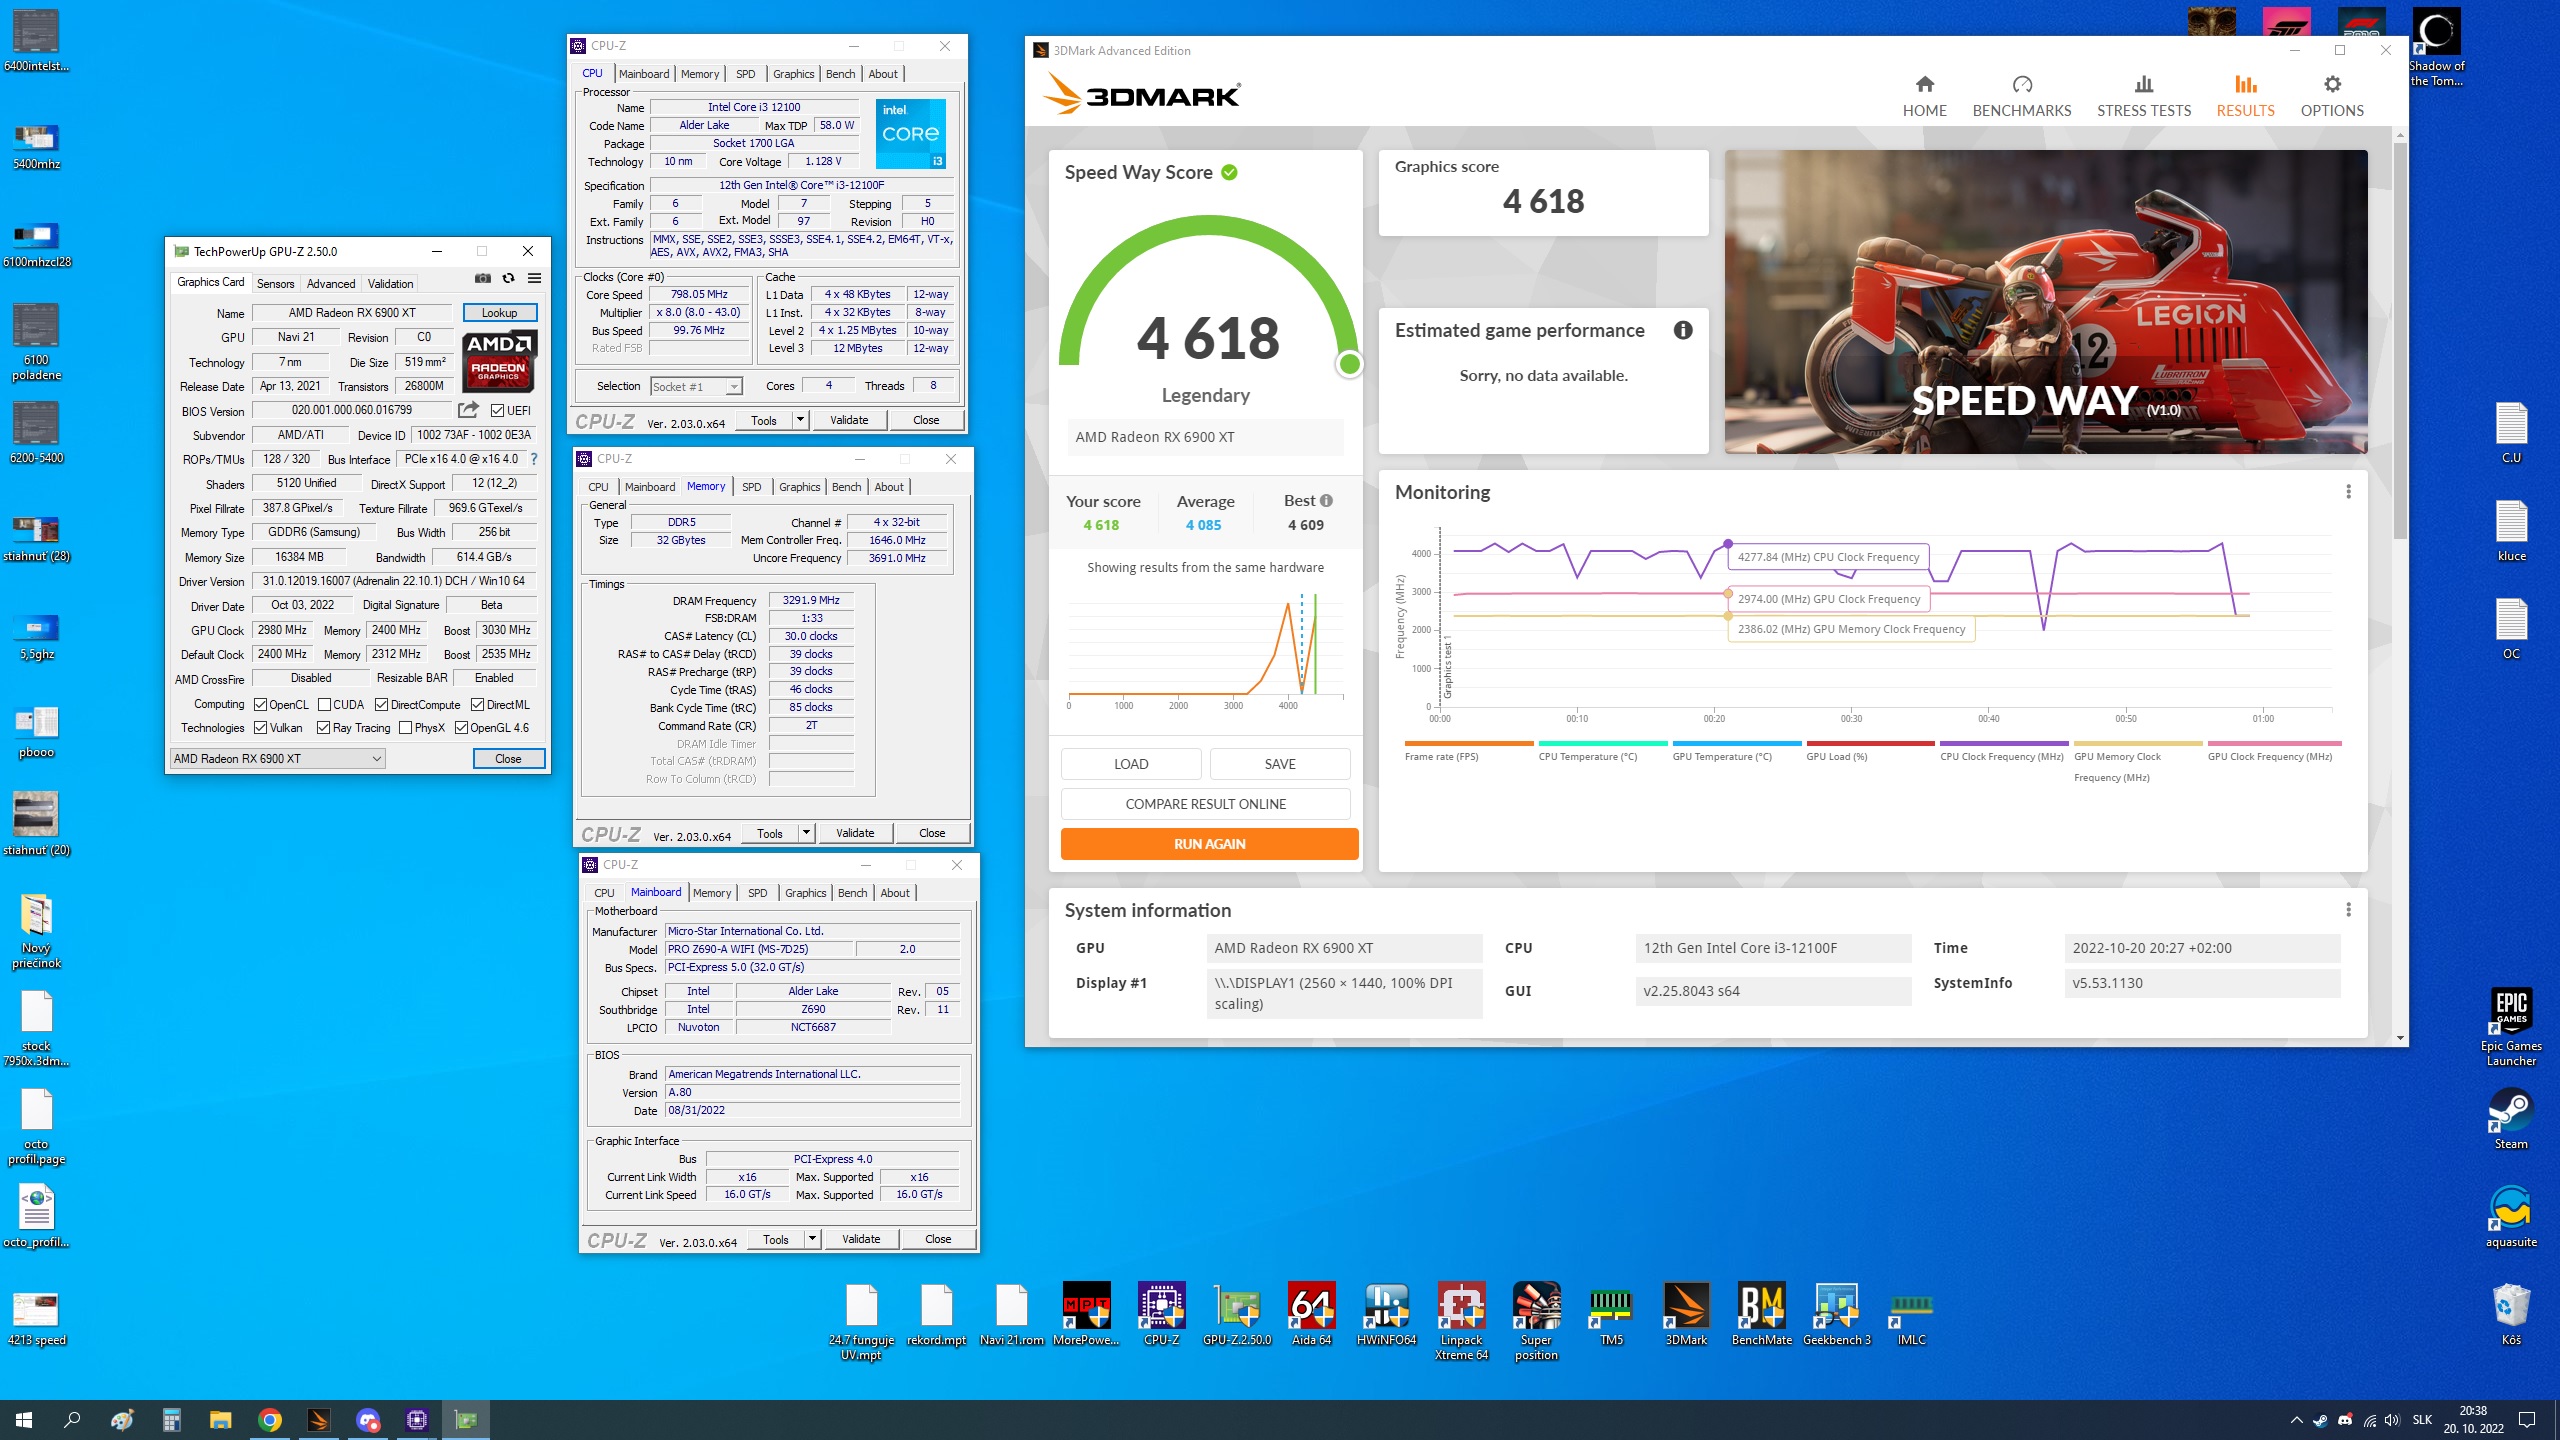The width and height of the screenshot is (2560, 1440).
Task: Switch to the Sensors tab in GPU-Z
Action: point(275,284)
